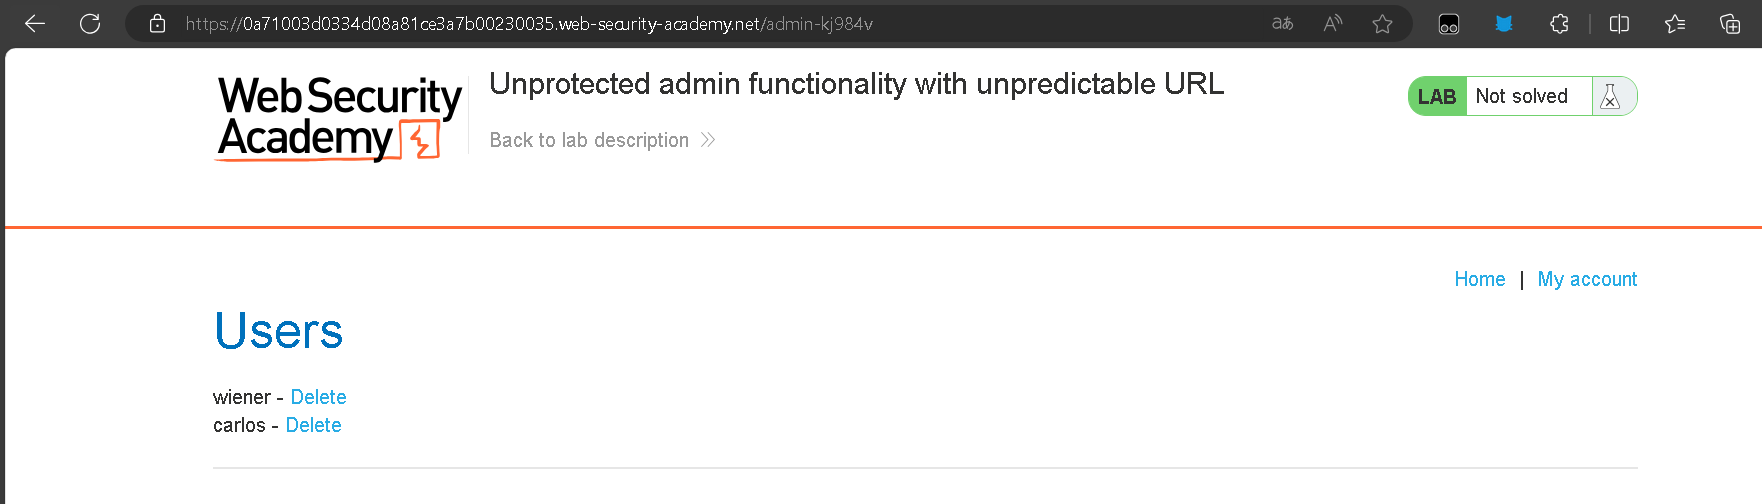Open the mask-face extension icon
Viewport: 1762px width, 504px height.
click(x=1449, y=24)
